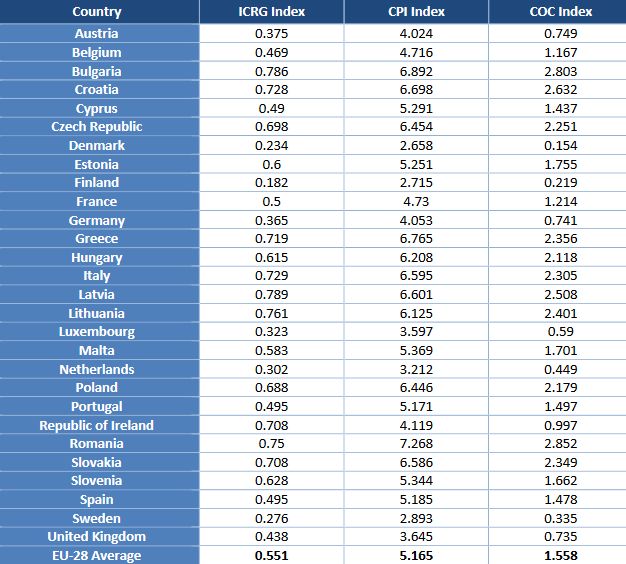This screenshot has height=564, width=626.
Task: Select the COC Index header cell
Action: pos(560,12)
